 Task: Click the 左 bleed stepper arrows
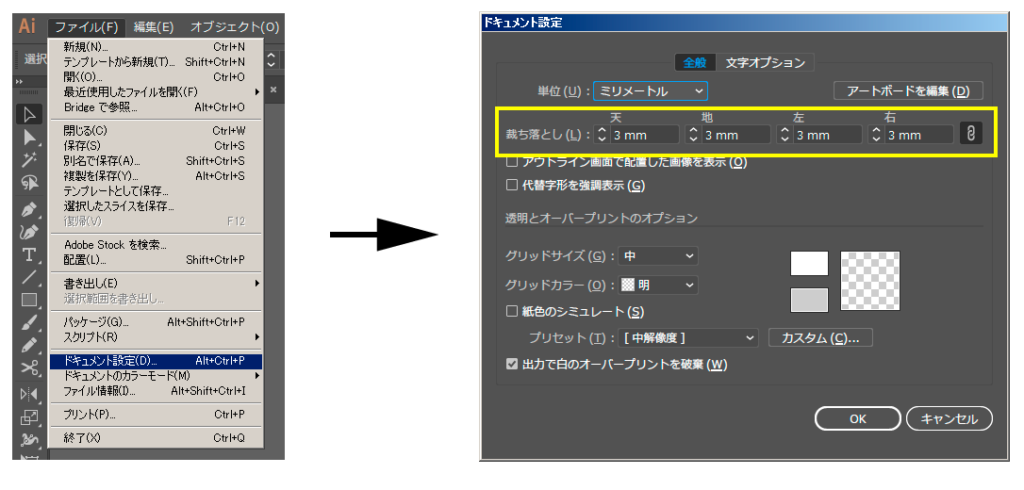pyautogui.click(x=785, y=135)
